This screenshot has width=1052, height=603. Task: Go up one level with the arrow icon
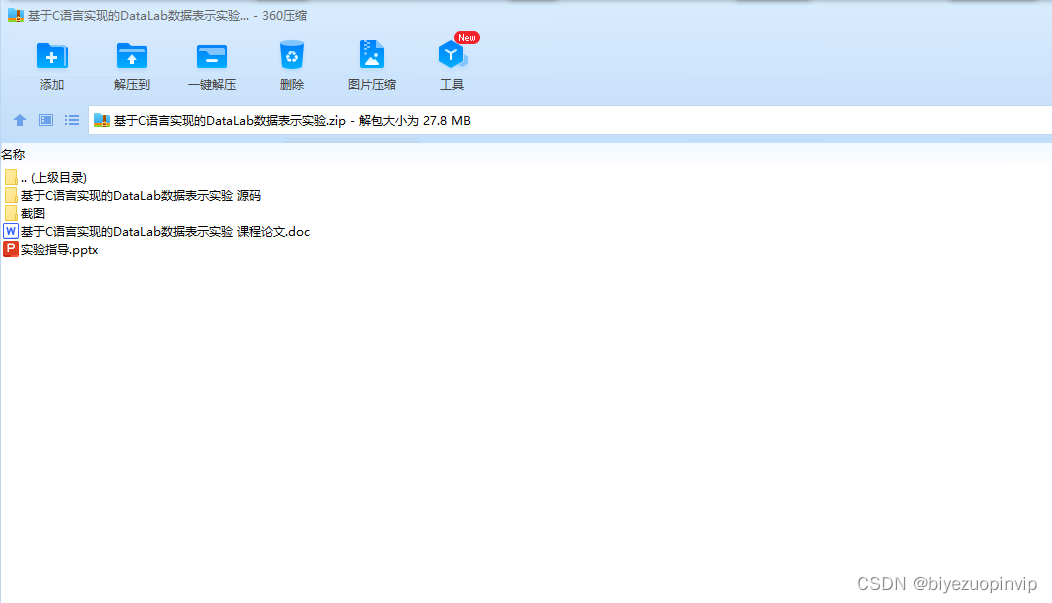tap(19, 120)
